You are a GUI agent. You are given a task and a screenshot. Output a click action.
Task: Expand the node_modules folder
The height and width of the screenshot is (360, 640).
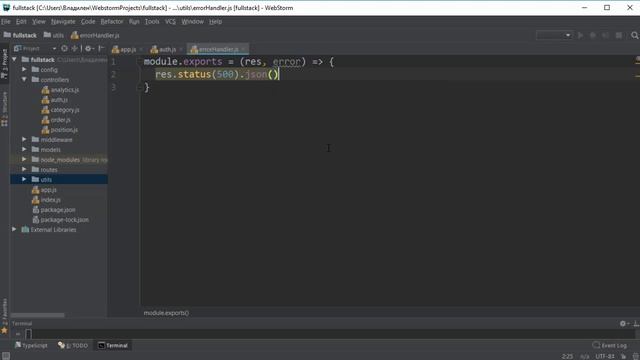click(24, 160)
